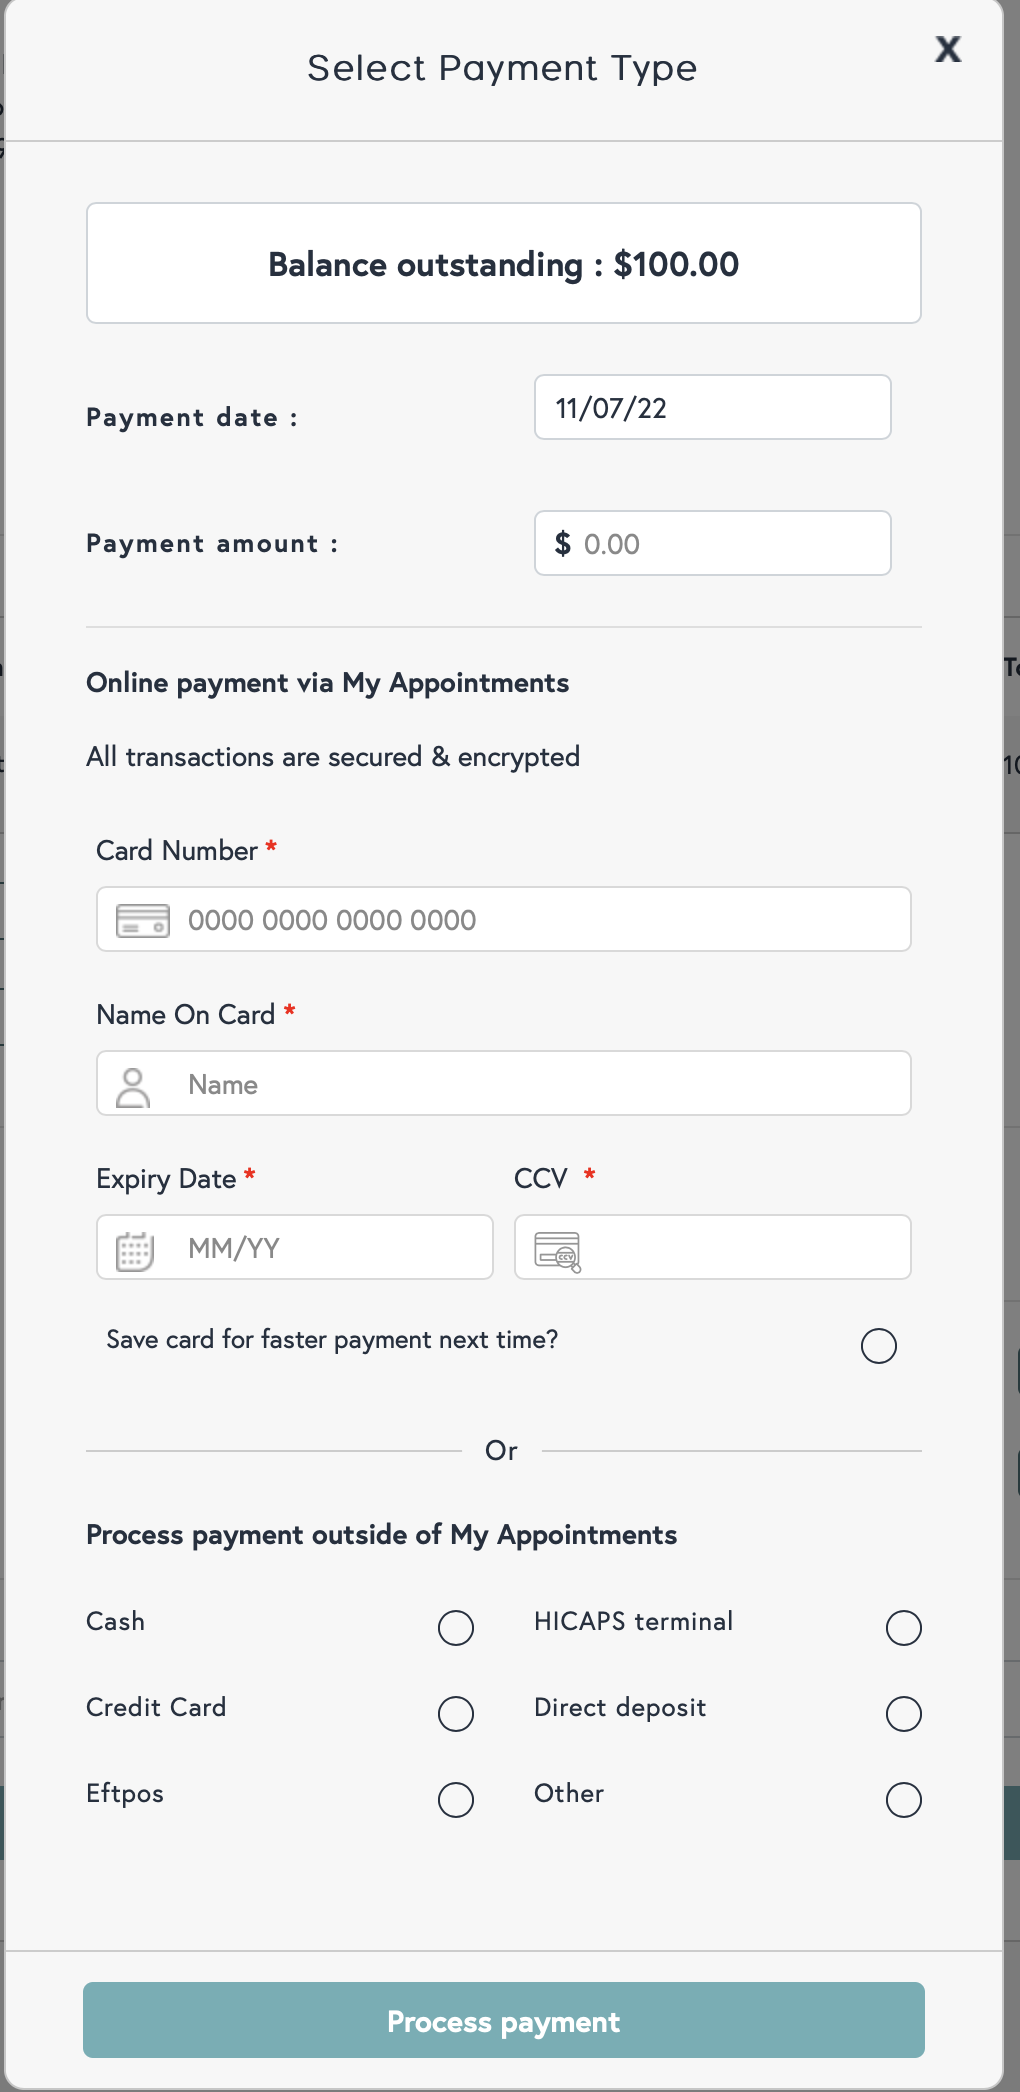
Task: Click the dollar sign in Payment amount
Action: [563, 544]
